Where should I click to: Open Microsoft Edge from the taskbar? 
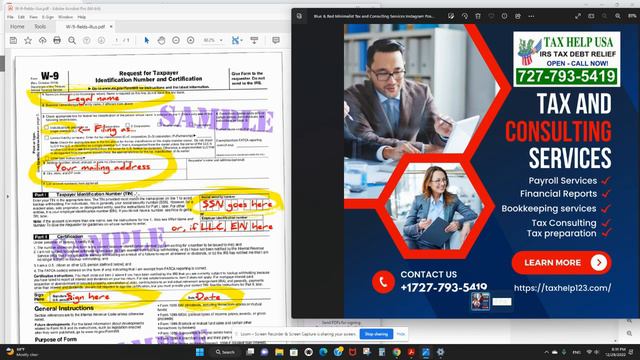[x=323, y=352]
